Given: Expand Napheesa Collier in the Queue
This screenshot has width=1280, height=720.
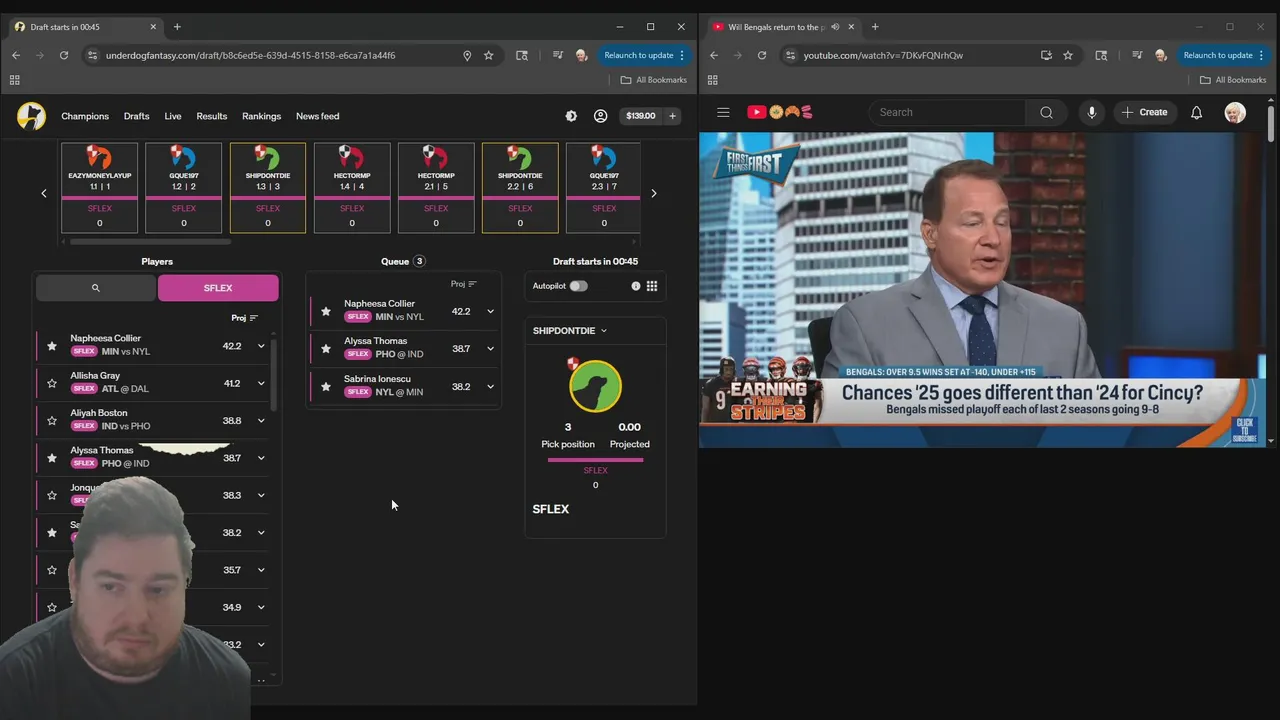Looking at the screenshot, I should point(490,311).
